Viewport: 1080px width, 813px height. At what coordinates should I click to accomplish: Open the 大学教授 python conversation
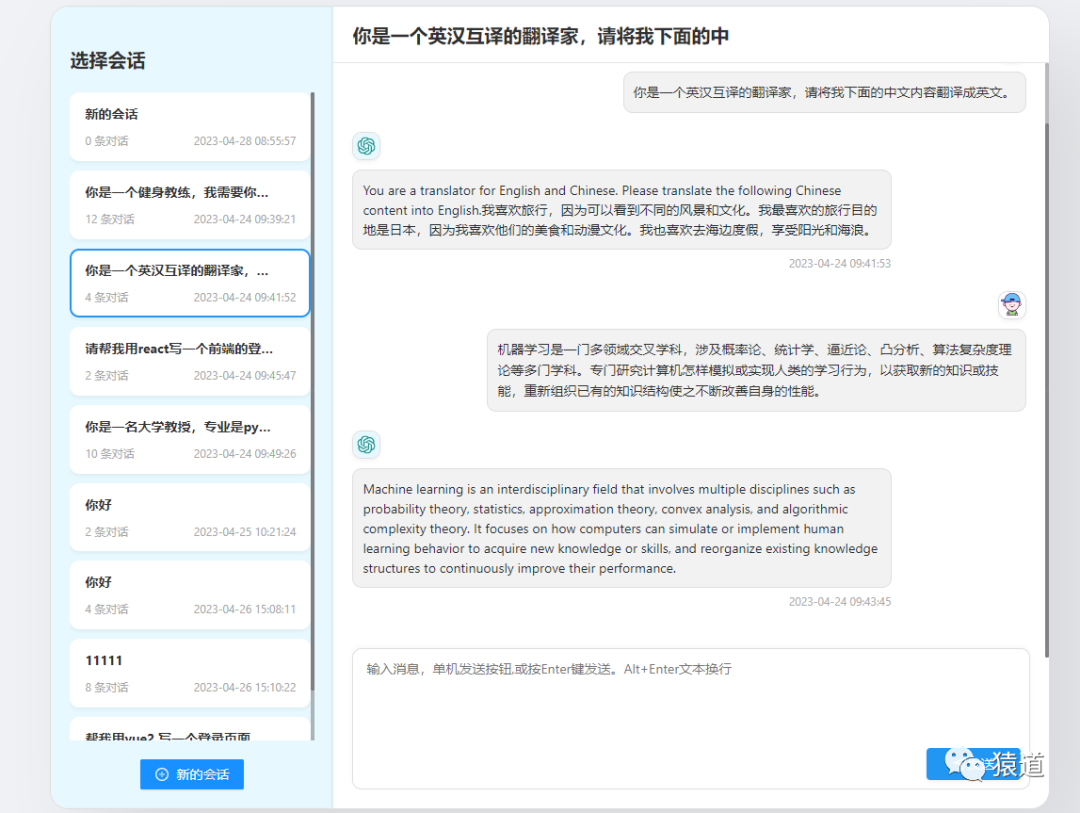click(x=190, y=438)
